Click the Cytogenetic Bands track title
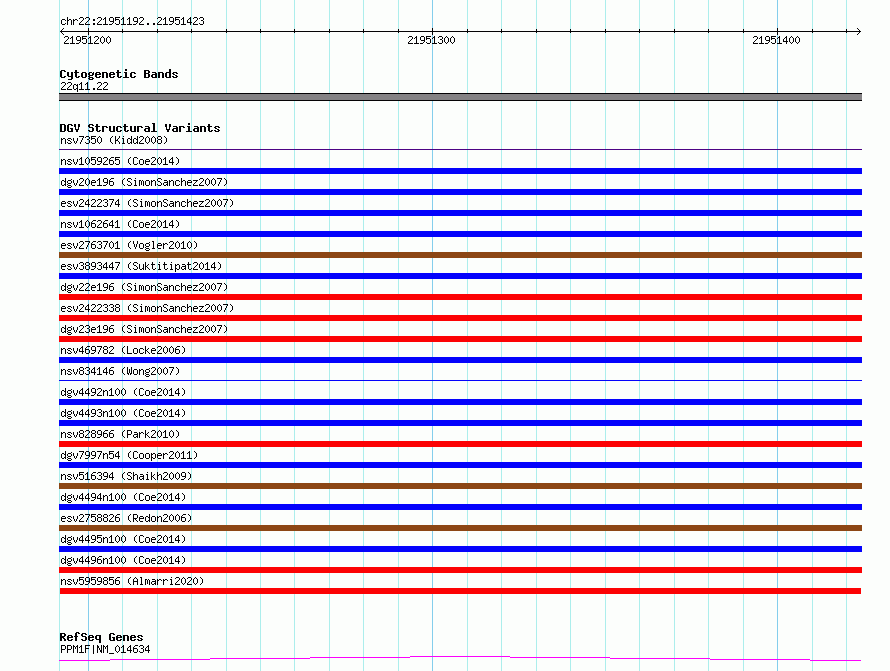 click(x=119, y=74)
